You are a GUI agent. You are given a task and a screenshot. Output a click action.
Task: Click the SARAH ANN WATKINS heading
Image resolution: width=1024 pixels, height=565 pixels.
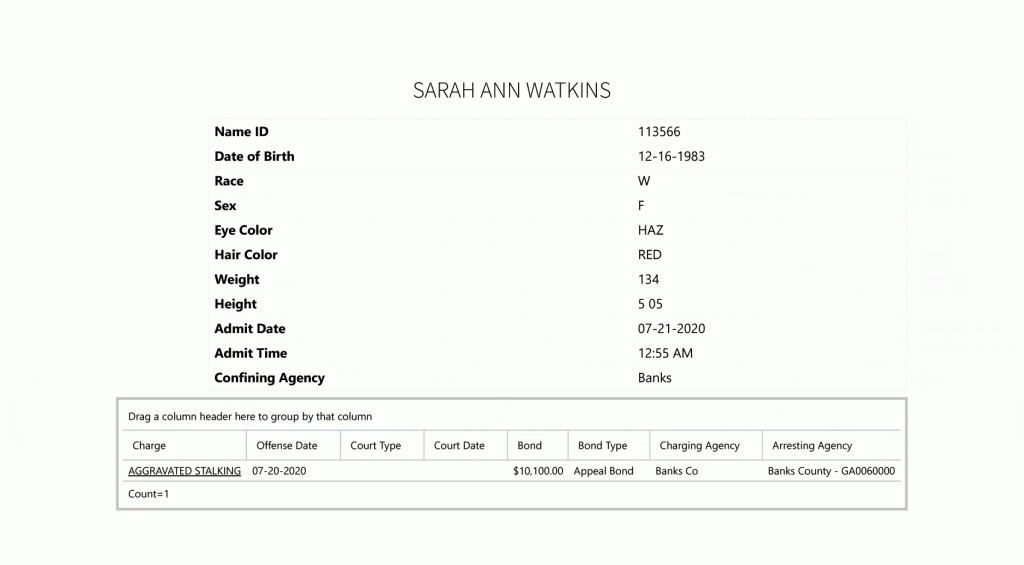click(511, 90)
